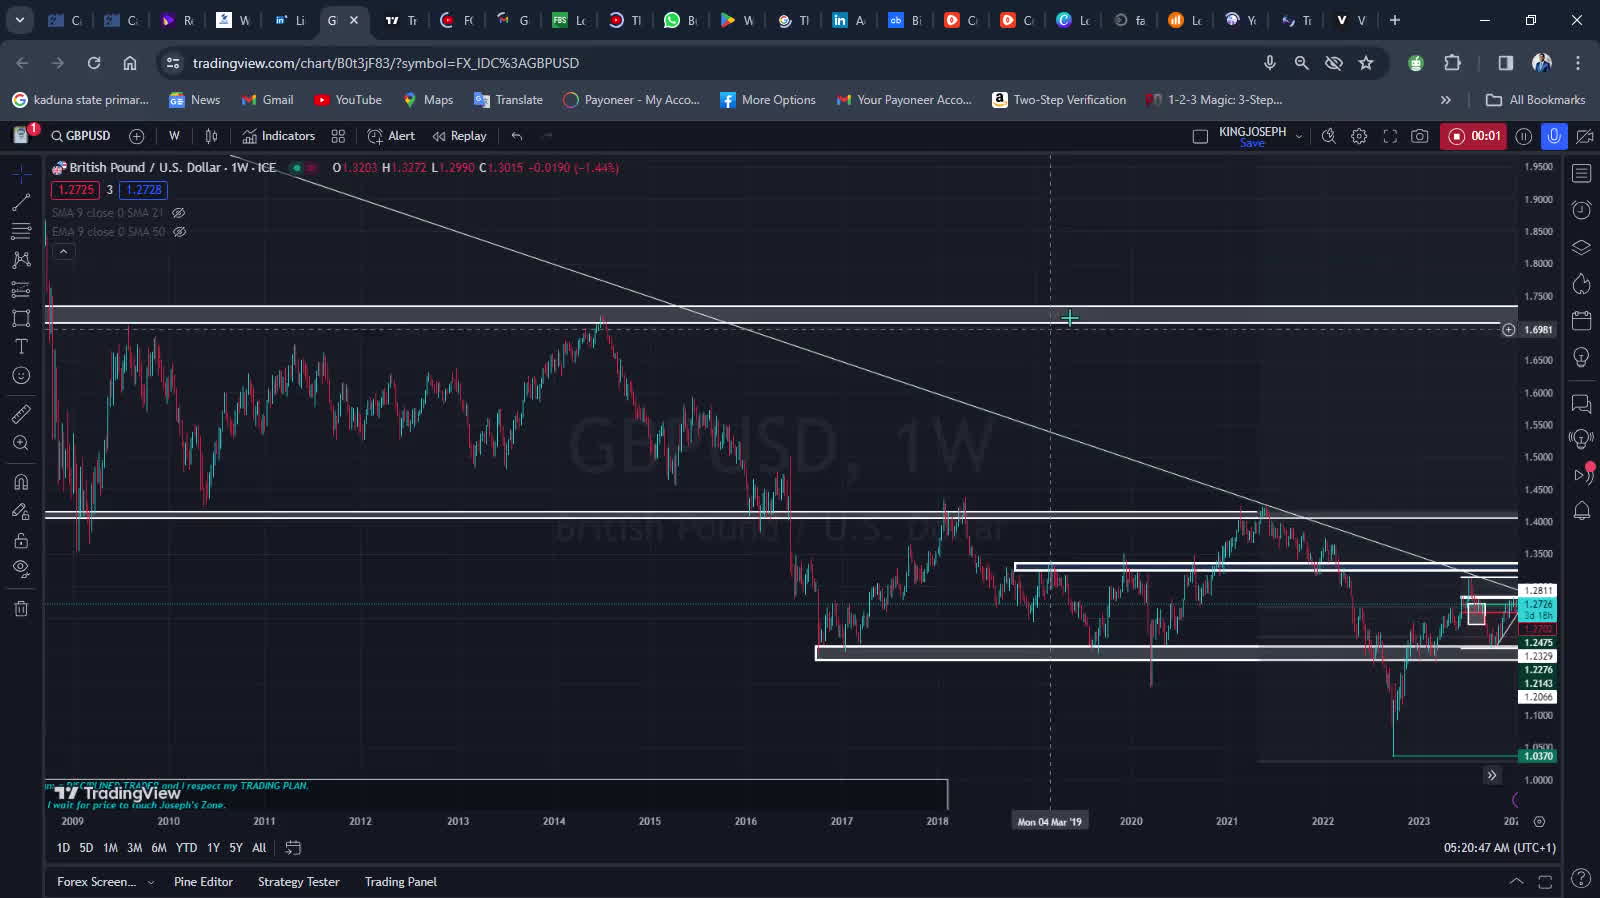This screenshot has width=1600, height=898.
Task: Select the trend line drawing tool
Action: pos(21,203)
